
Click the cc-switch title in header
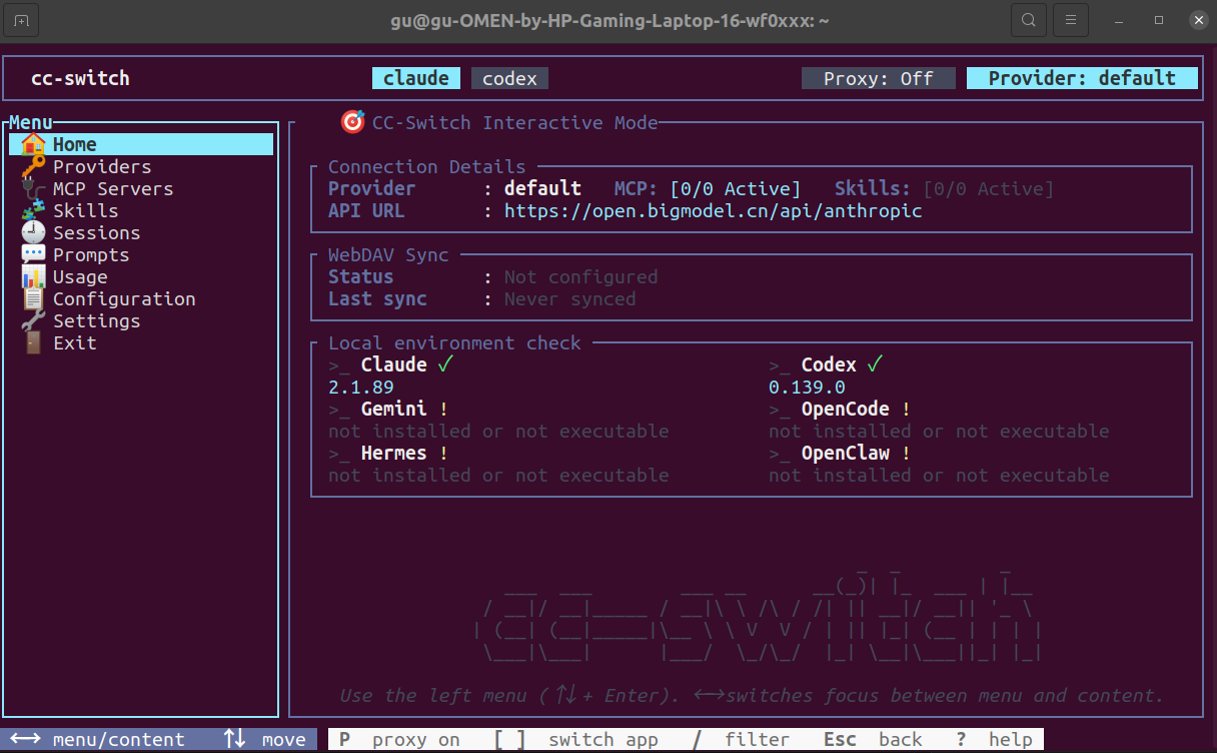pyautogui.click(x=80, y=78)
